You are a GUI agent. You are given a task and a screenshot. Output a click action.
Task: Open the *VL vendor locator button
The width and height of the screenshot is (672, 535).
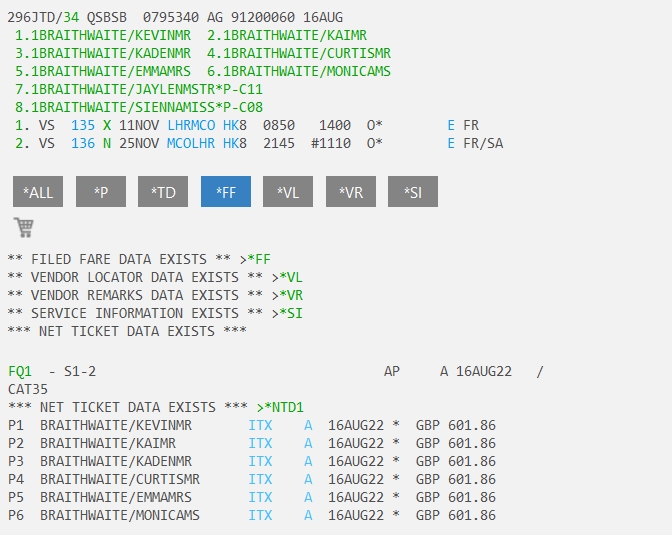288,192
